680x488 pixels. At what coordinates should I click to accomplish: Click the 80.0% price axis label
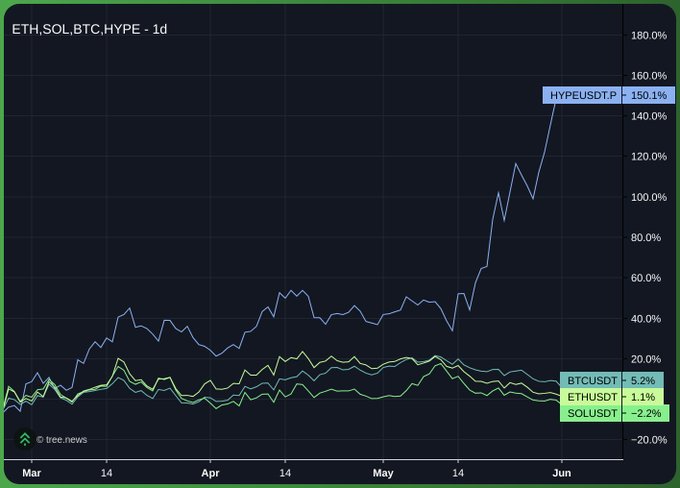click(x=646, y=238)
